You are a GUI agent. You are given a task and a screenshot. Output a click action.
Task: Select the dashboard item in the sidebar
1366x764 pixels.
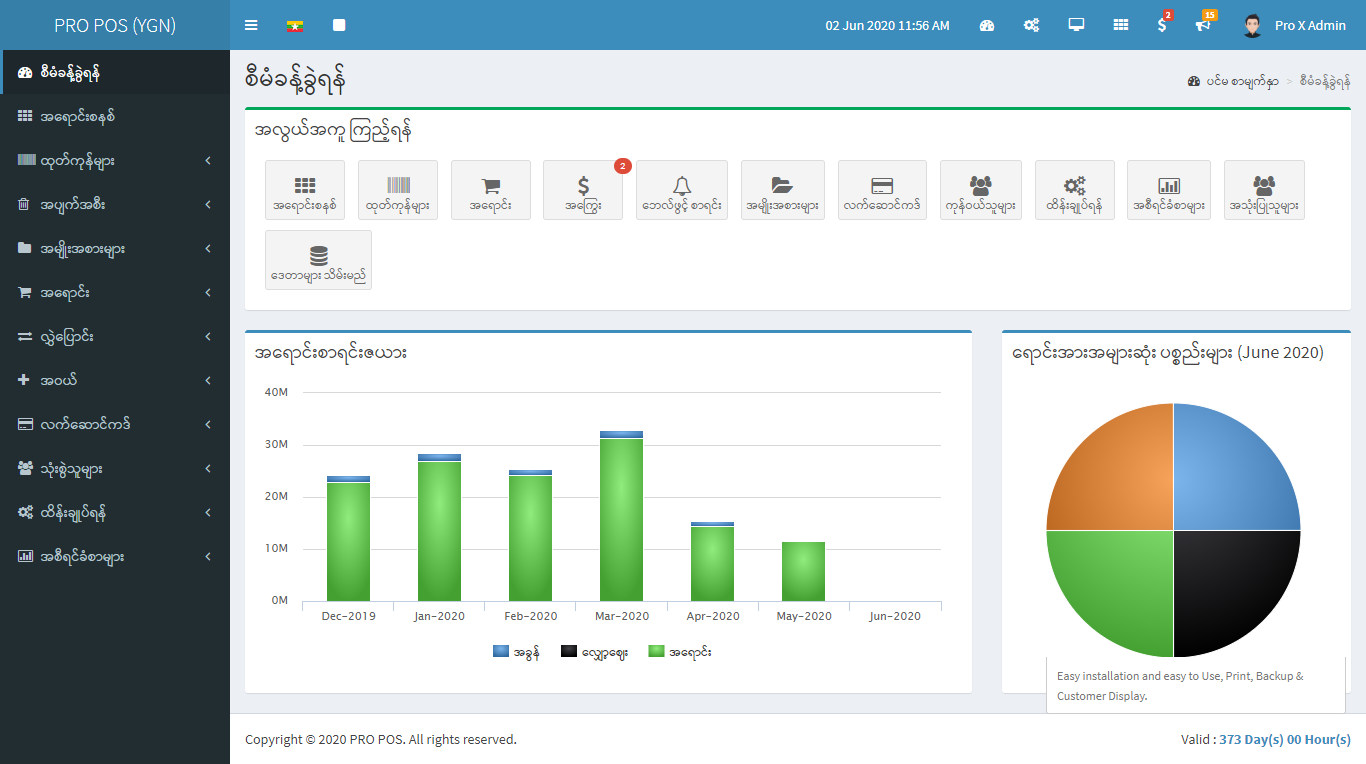[115, 72]
